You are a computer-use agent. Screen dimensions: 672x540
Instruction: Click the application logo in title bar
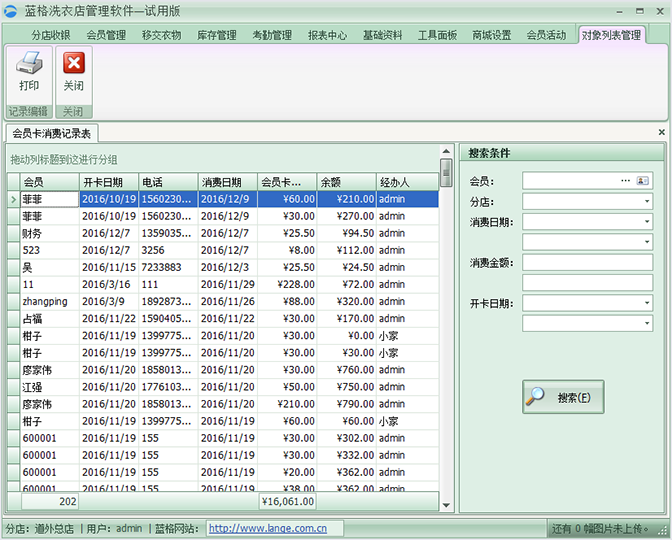pyautogui.click(x=11, y=11)
